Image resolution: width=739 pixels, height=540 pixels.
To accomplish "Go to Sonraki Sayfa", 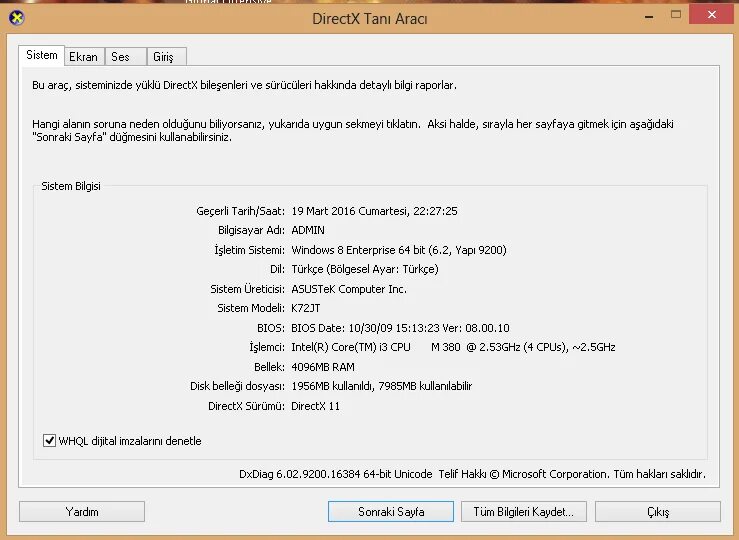I will [391, 512].
